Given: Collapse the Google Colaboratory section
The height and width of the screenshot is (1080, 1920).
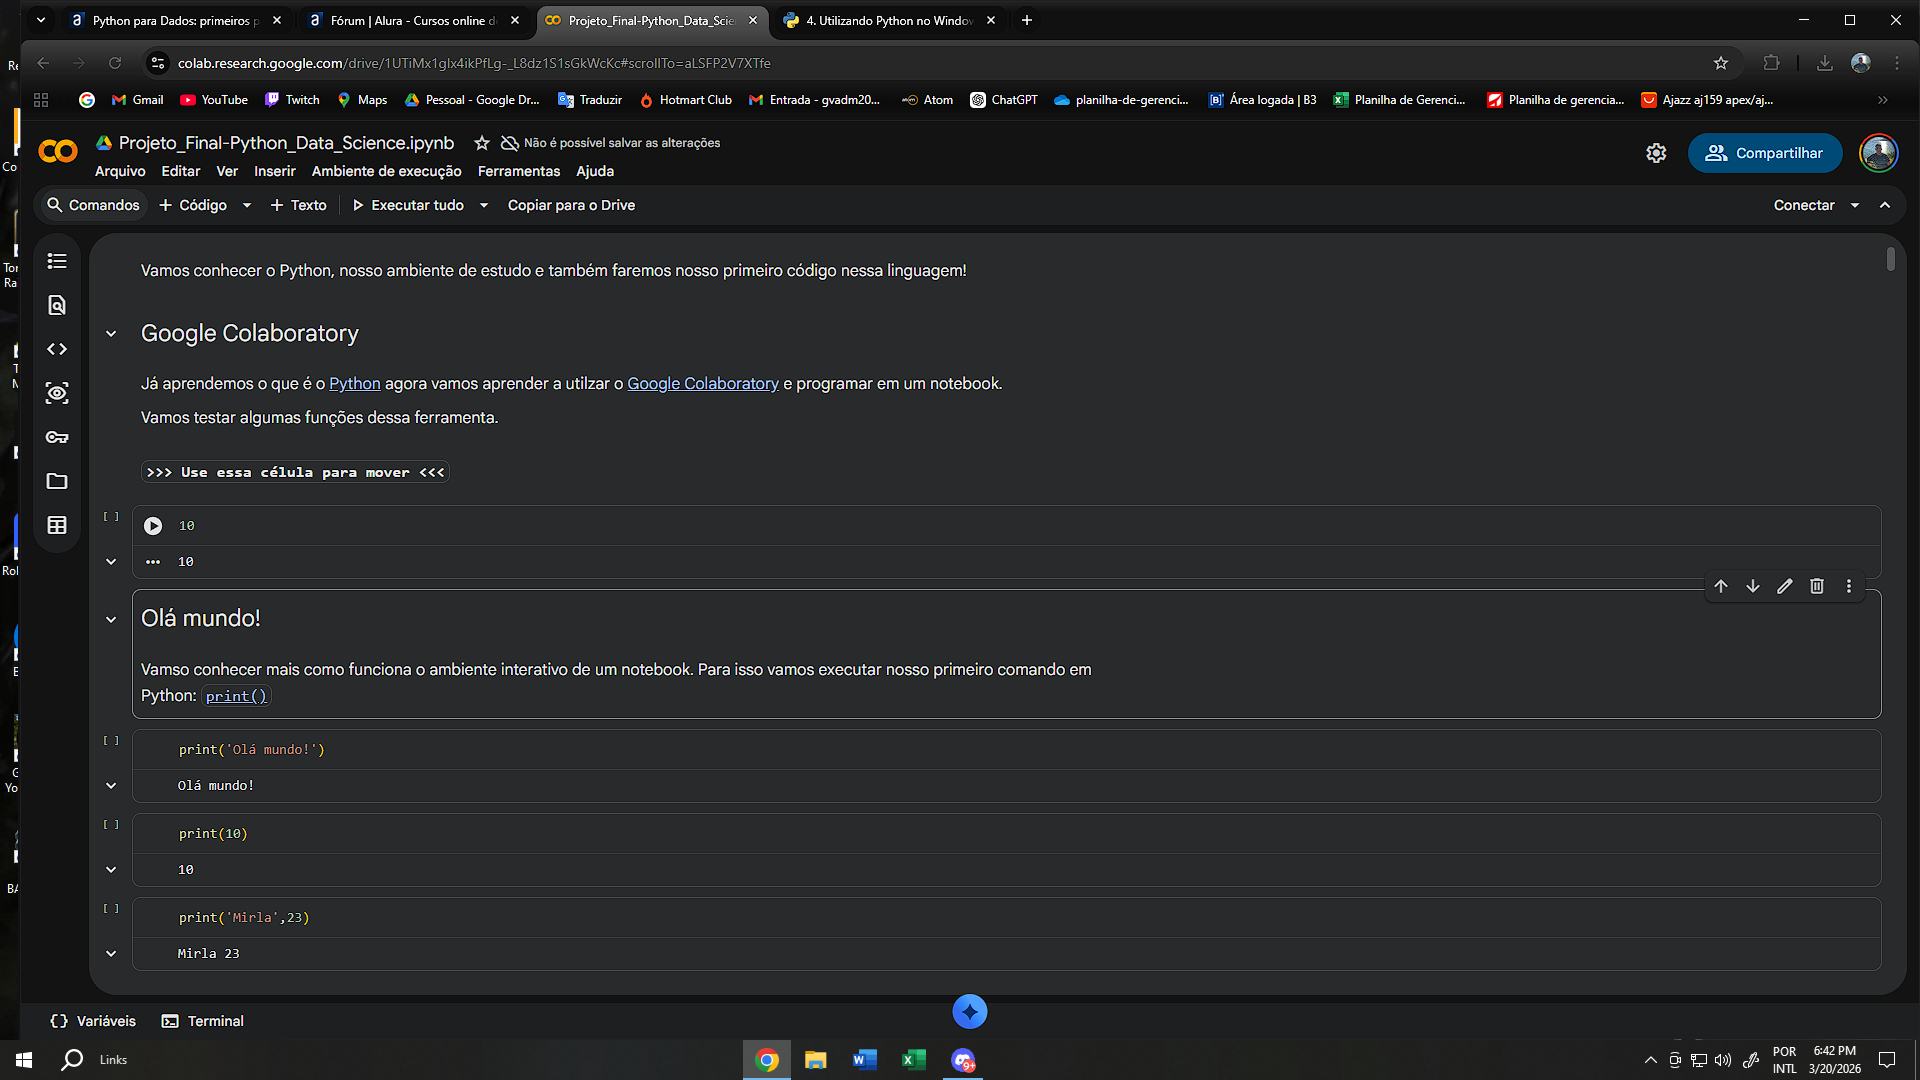Looking at the screenshot, I should point(111,334).
